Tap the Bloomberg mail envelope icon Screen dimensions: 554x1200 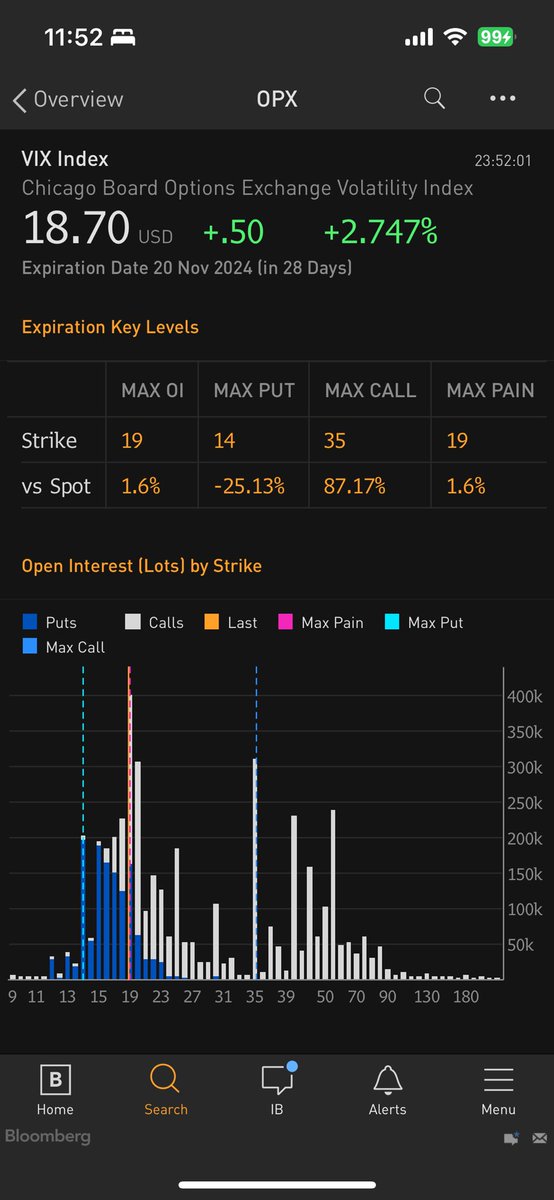(540, 1138)
